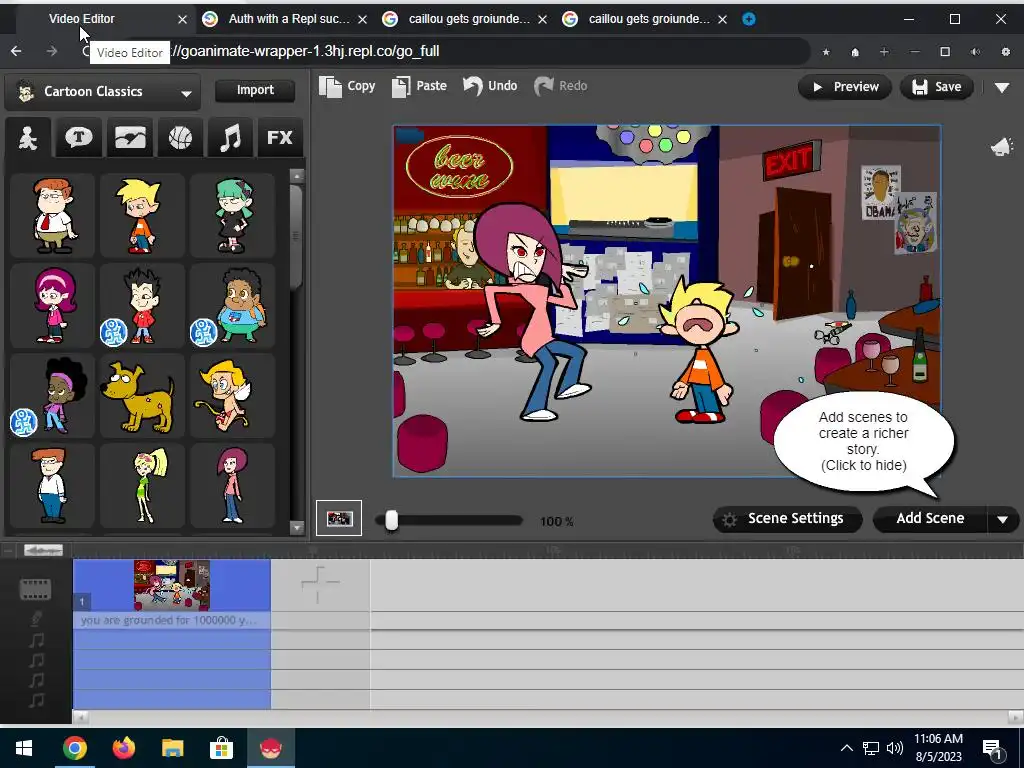Go back to the previous page
The height and width of the screenshot is (768, 1024).
(x=16, y=51)
